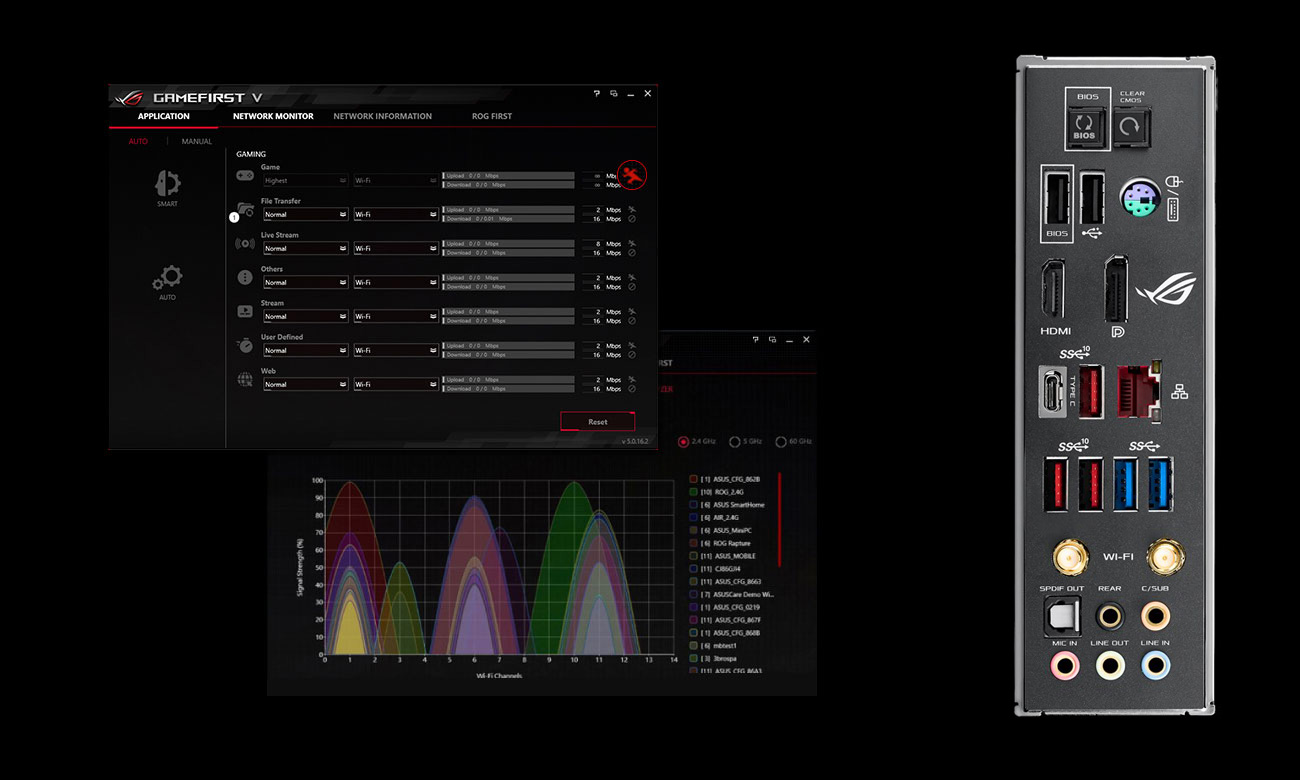Click the block icon for Others
The width and height of the screenshot is (1300, 780).
pyautogui.click(x=632, y=287)
